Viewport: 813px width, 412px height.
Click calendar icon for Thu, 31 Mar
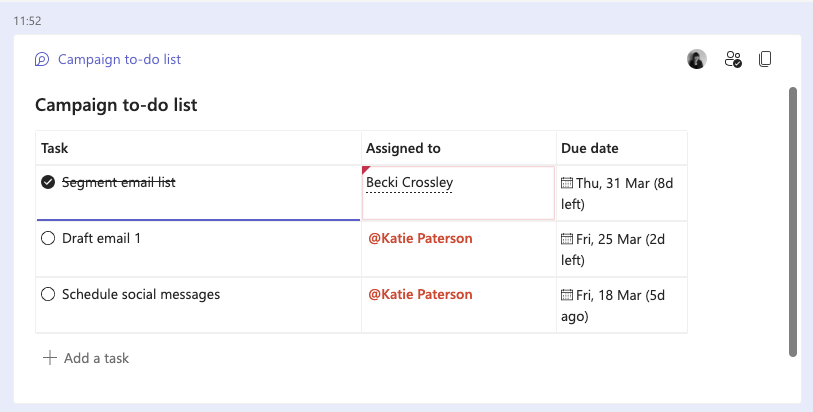(x=567, y=183)
